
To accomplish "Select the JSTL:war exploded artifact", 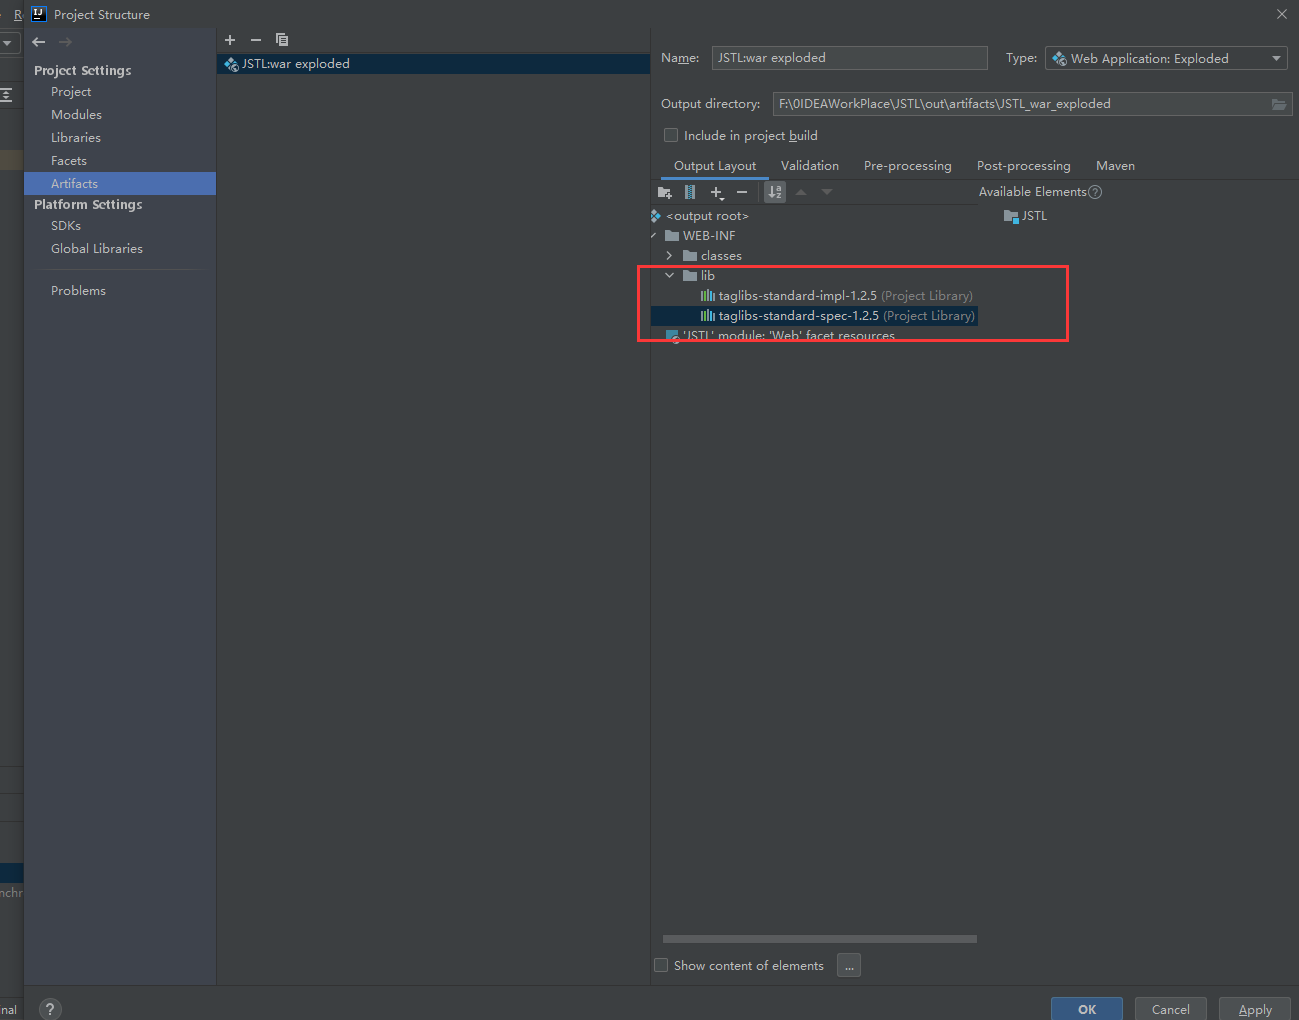I will click(x=433, y=64).
